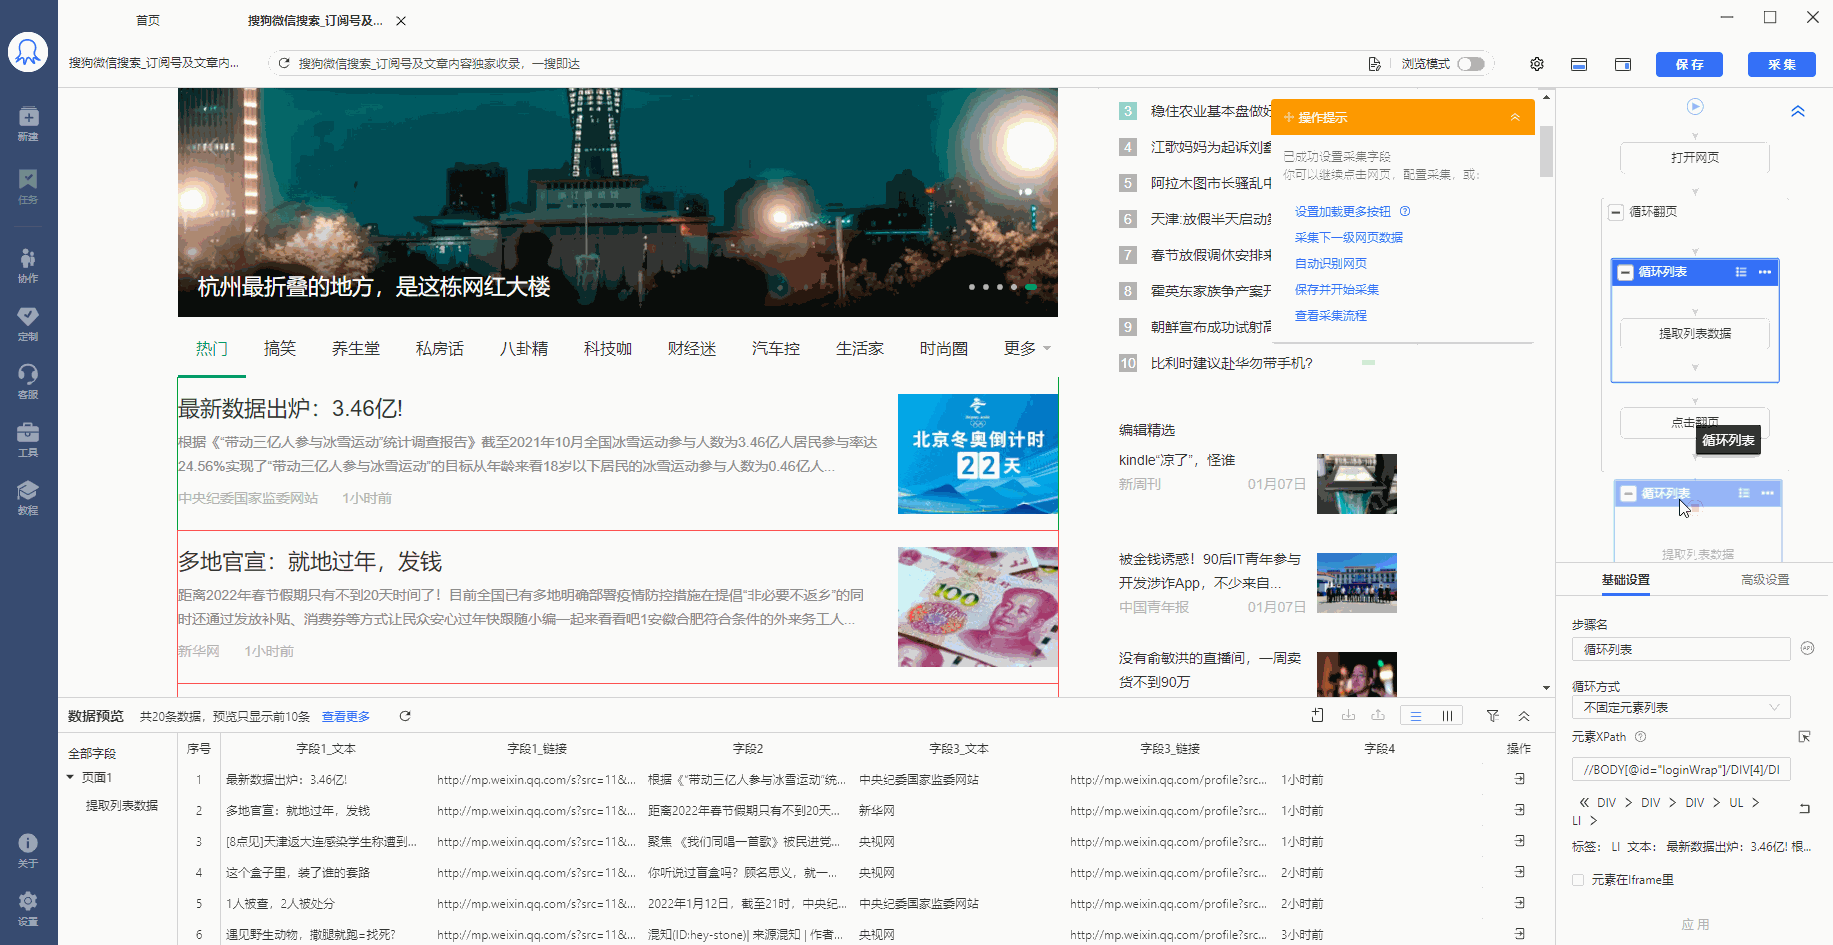The image size is (1833, 945).
Task: Check the 元素在Iframe里 checkbox
Action: coord(1578,880)
